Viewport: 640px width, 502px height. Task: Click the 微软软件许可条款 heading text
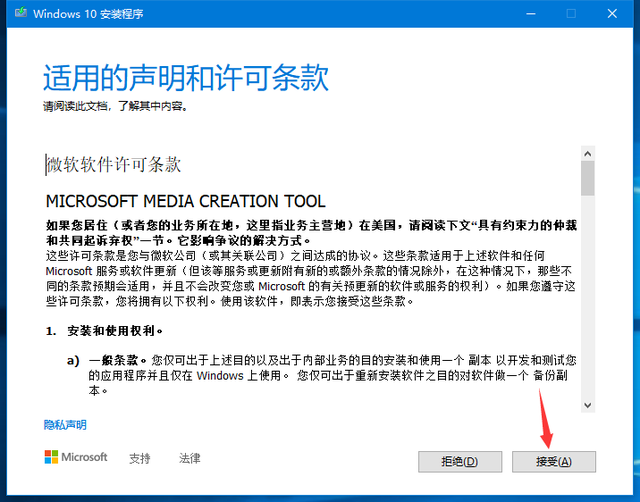click(113, 164)
